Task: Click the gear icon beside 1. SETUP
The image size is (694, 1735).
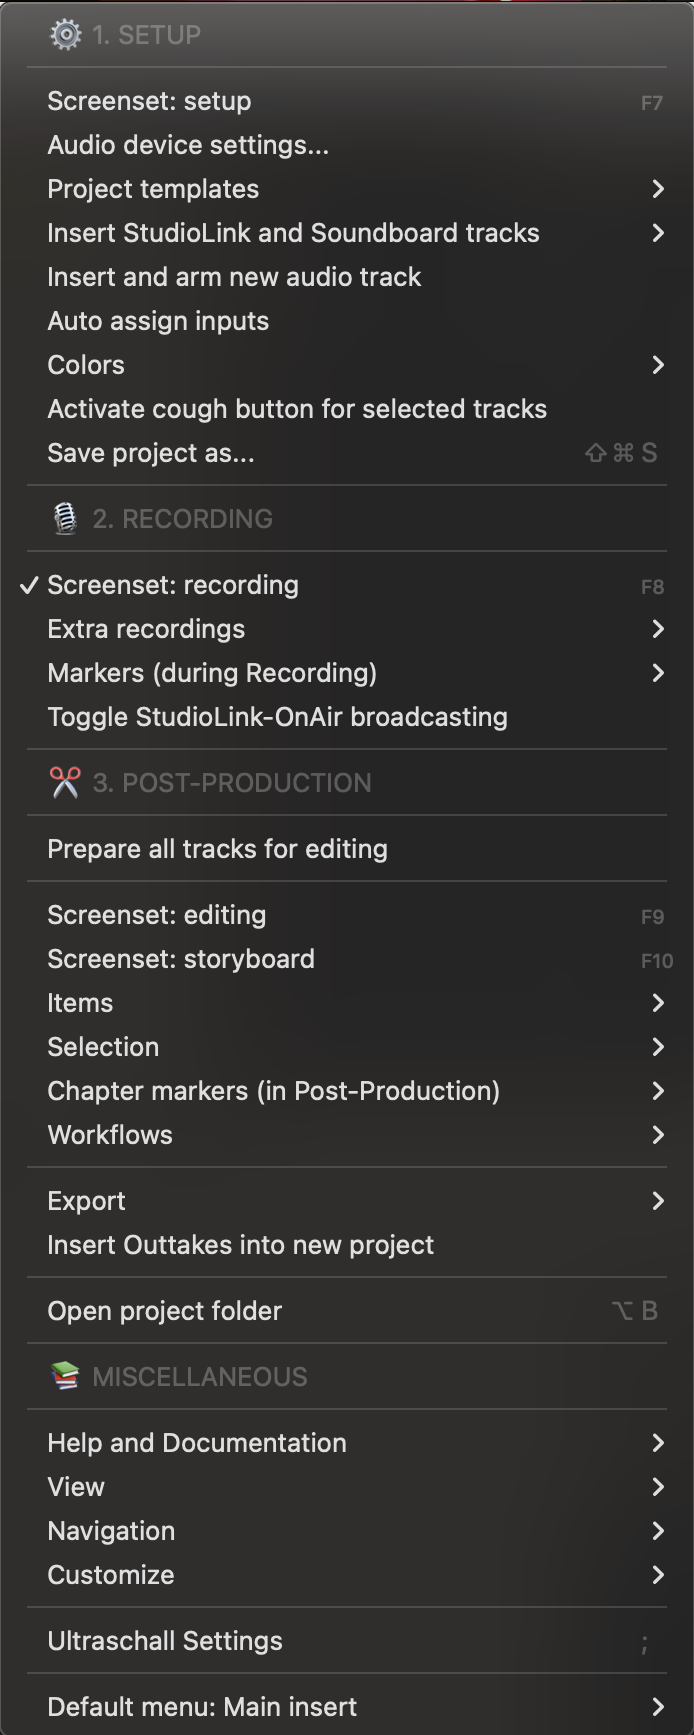Action: 65,35
